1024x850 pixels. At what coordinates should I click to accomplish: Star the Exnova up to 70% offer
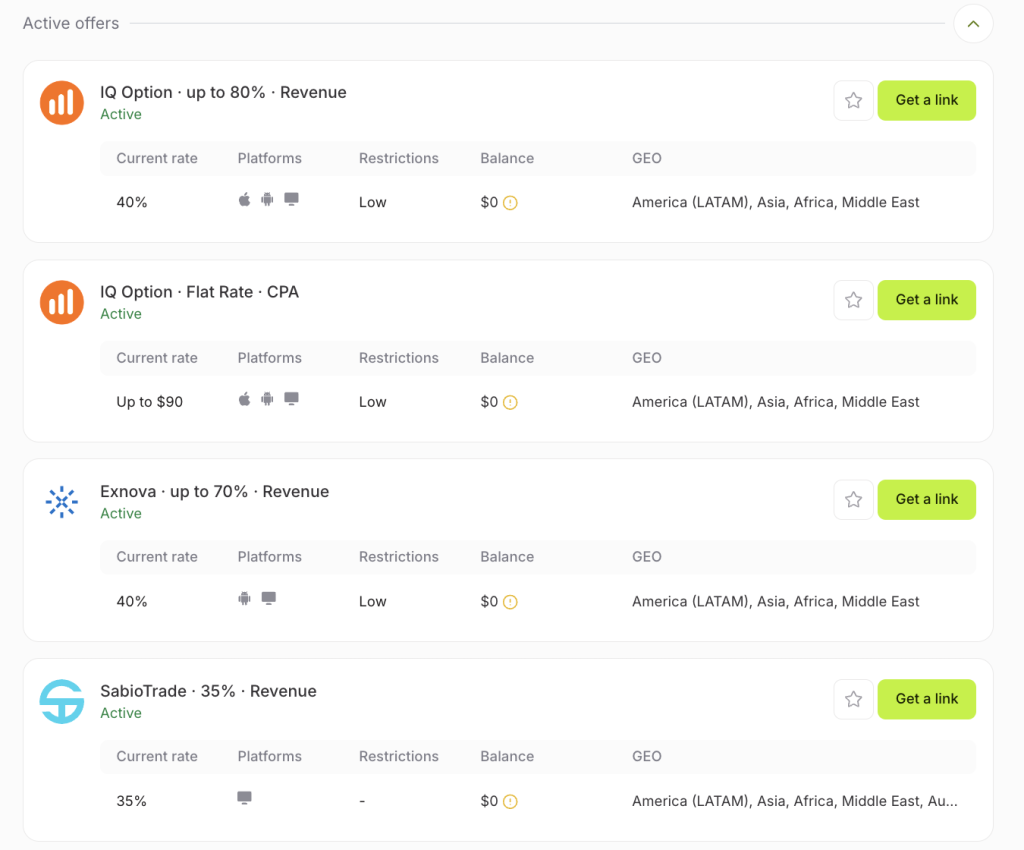(853, 500)
